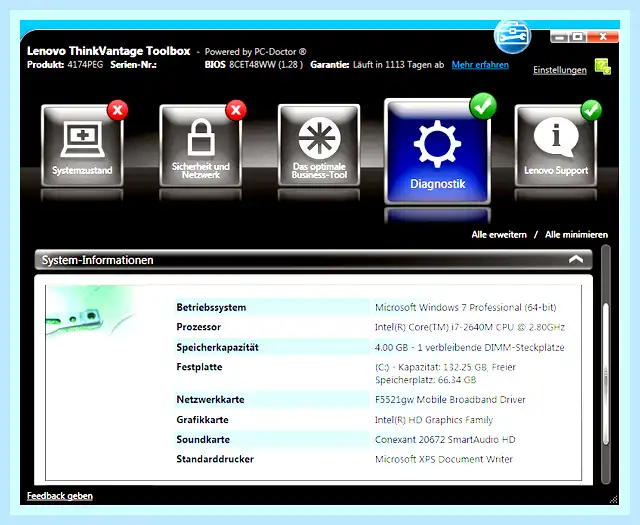
Task: Select the Netzwerkkarte label
Action: [210, 400]
